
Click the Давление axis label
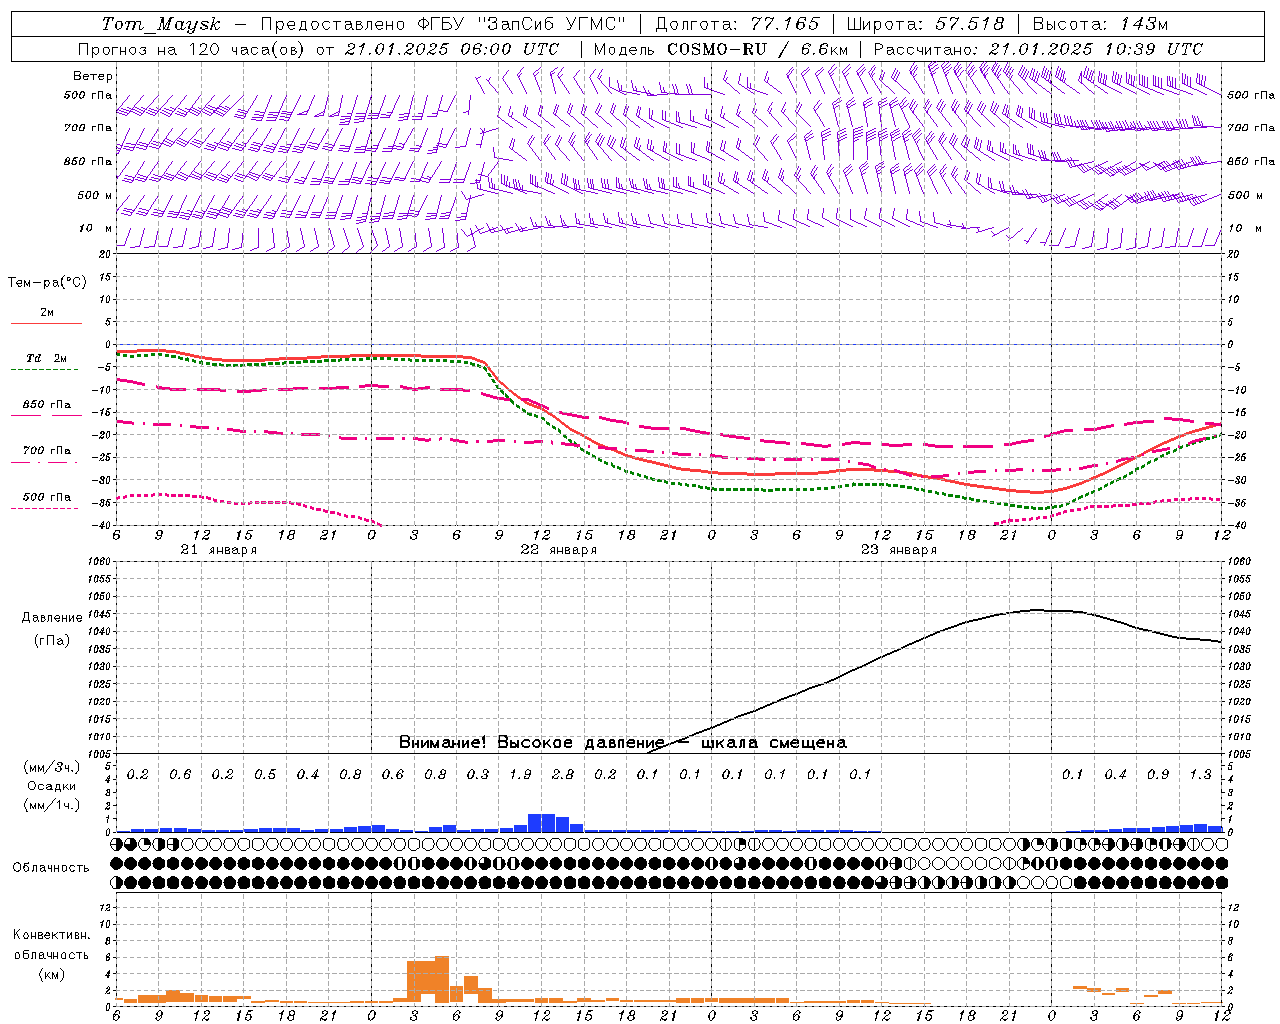pos(52,618)
